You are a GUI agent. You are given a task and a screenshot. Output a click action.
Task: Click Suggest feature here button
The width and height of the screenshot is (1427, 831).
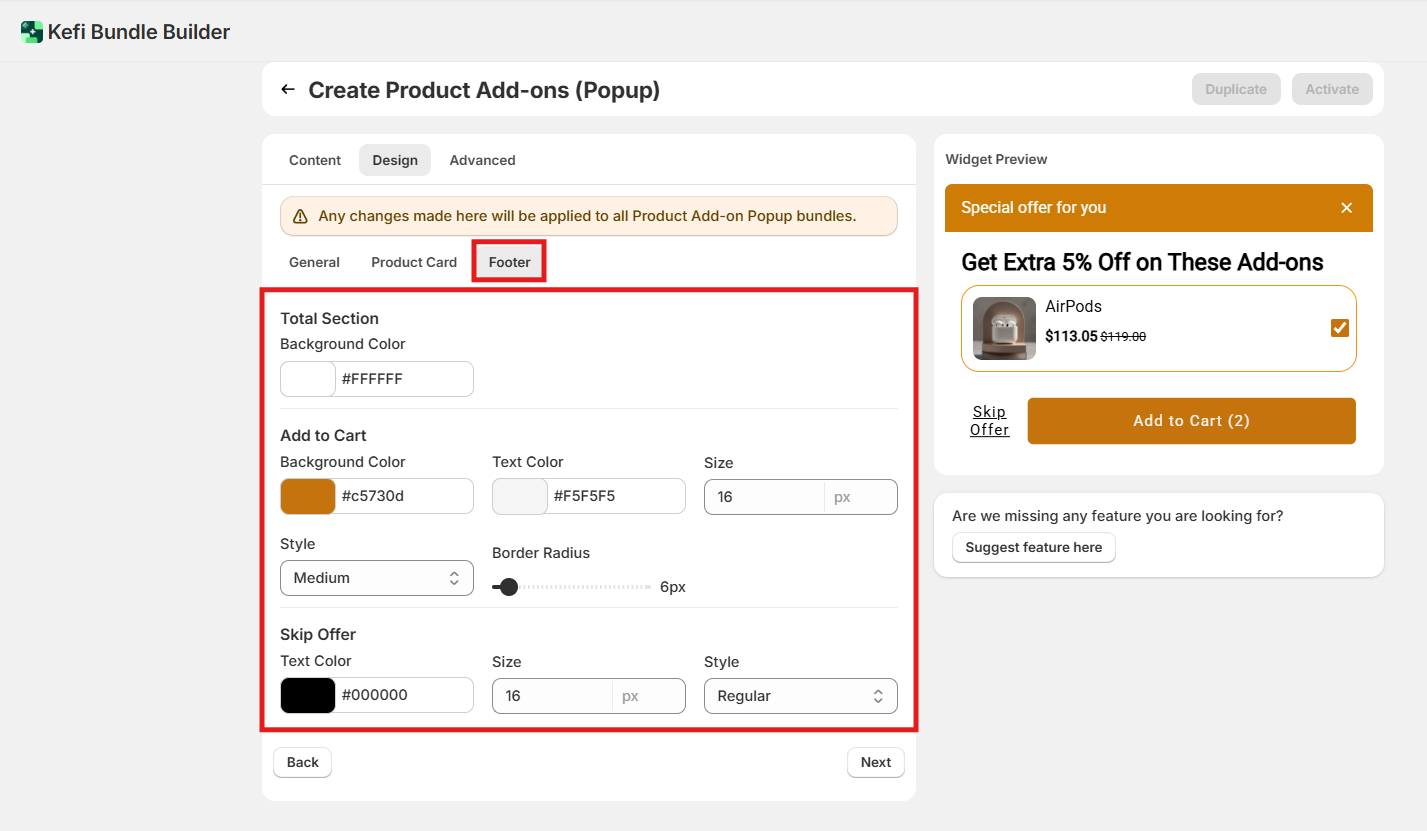[1033, 547]
